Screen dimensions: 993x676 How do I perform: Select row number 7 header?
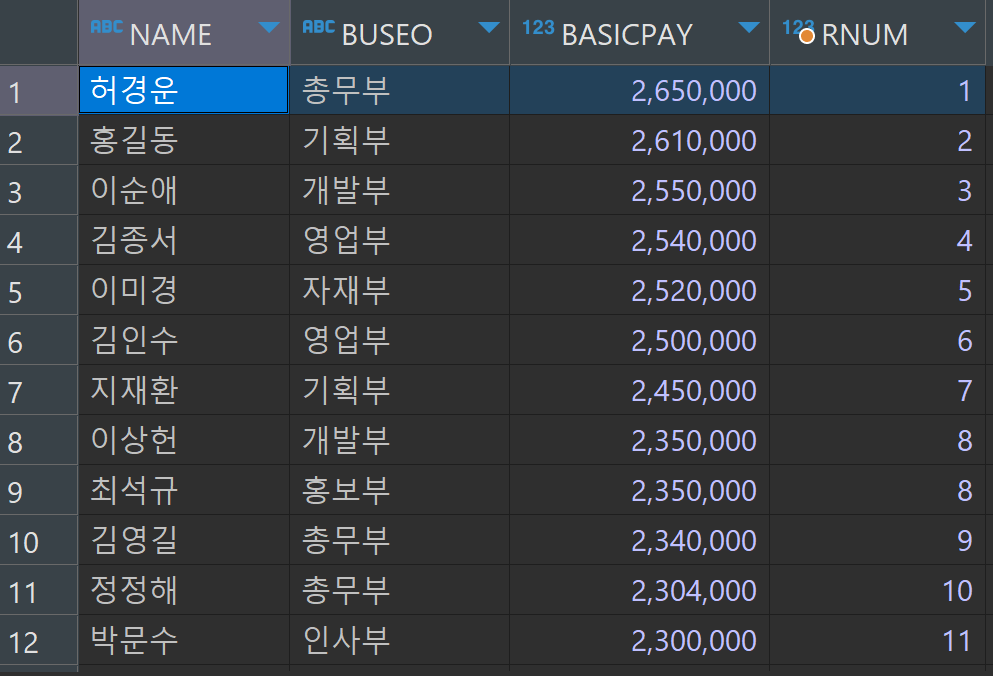(x=39, y=391)
